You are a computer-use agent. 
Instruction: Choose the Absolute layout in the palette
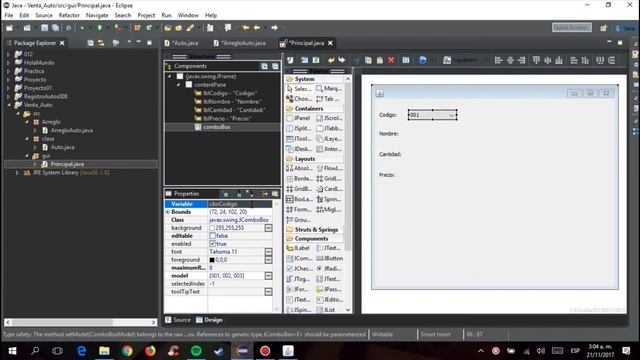tap(299, 168)
